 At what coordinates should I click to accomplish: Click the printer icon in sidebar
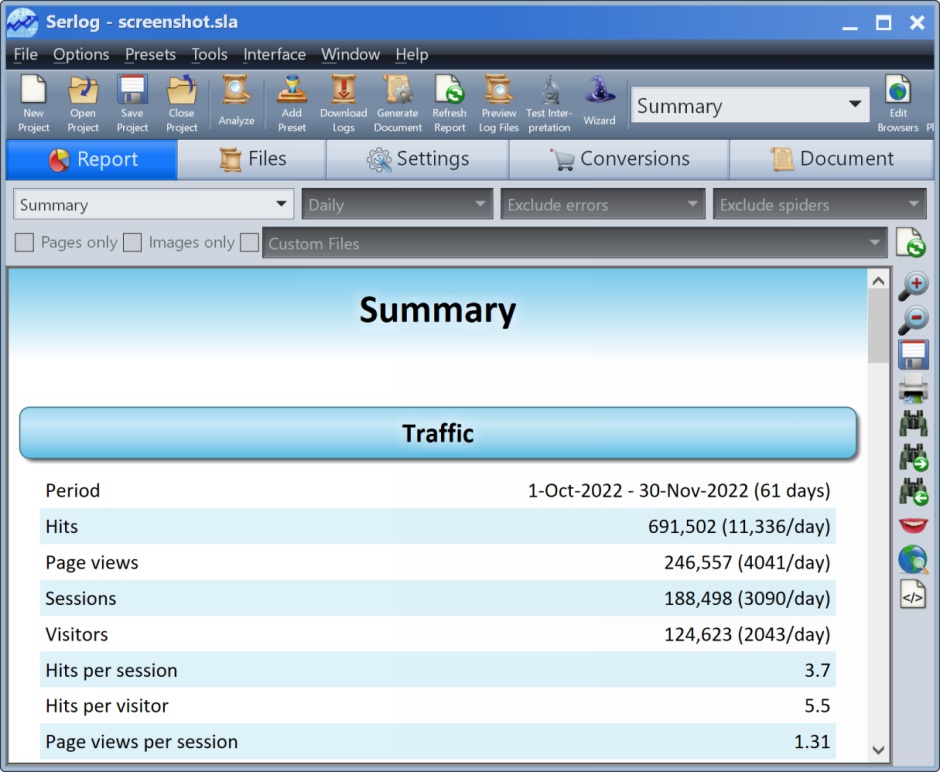coord(912,388)
